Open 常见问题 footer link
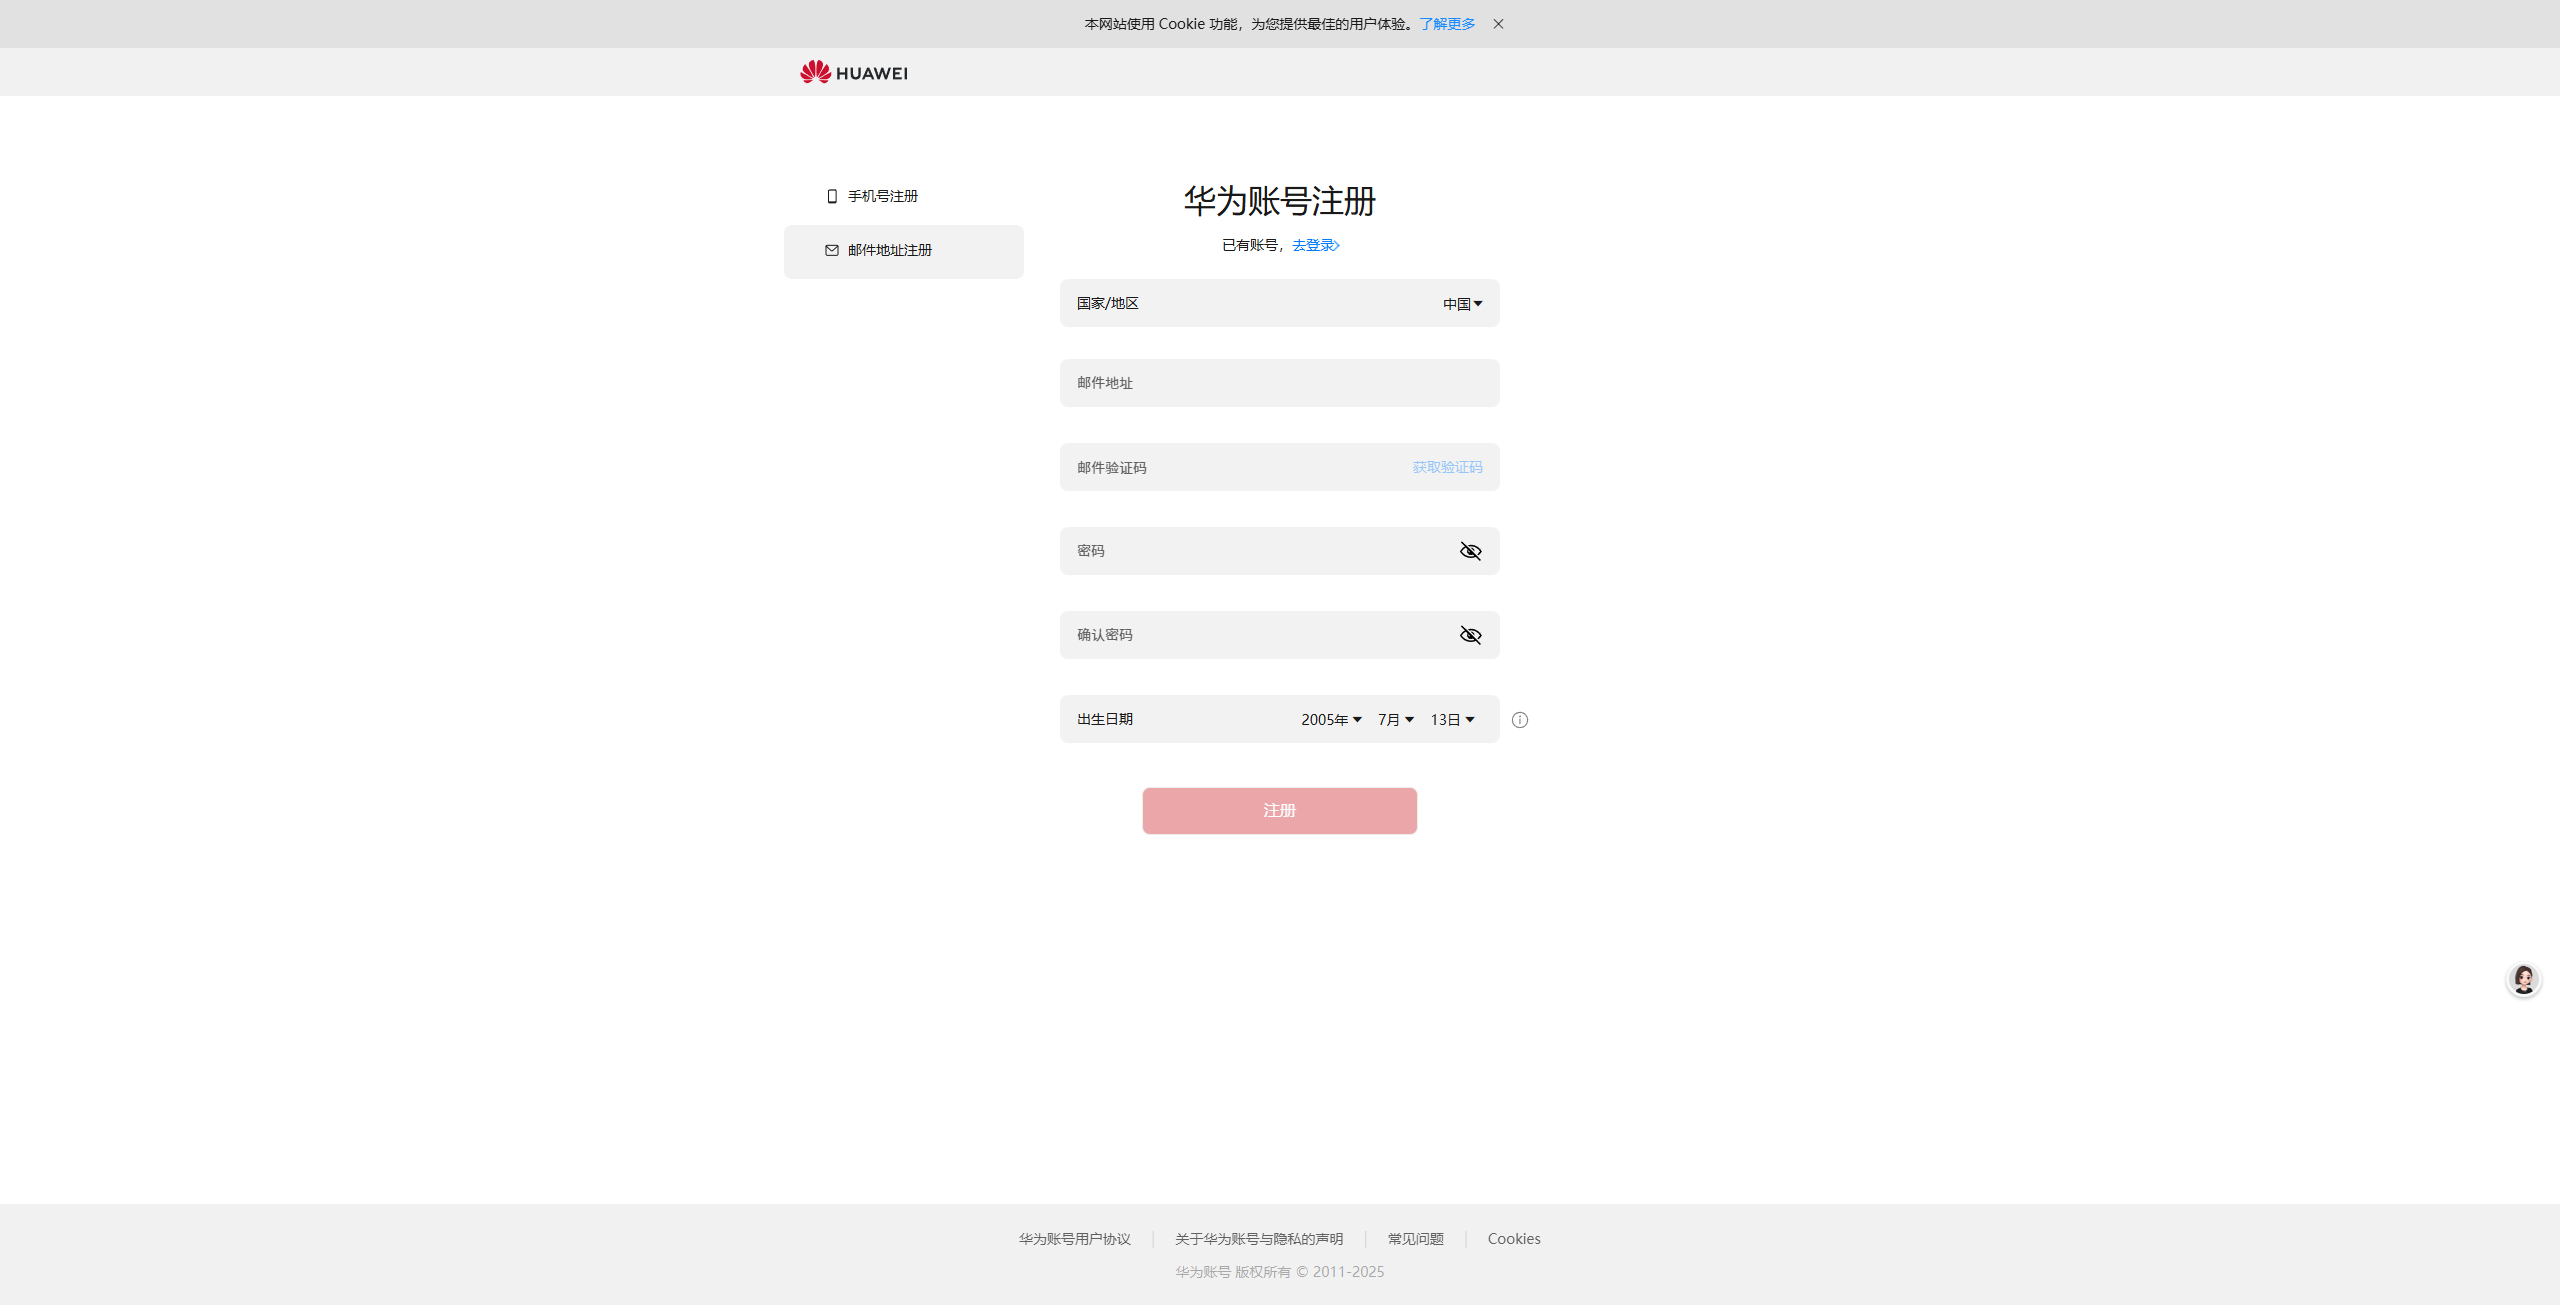The image size is (2560, 1305). (1415, 1239)
